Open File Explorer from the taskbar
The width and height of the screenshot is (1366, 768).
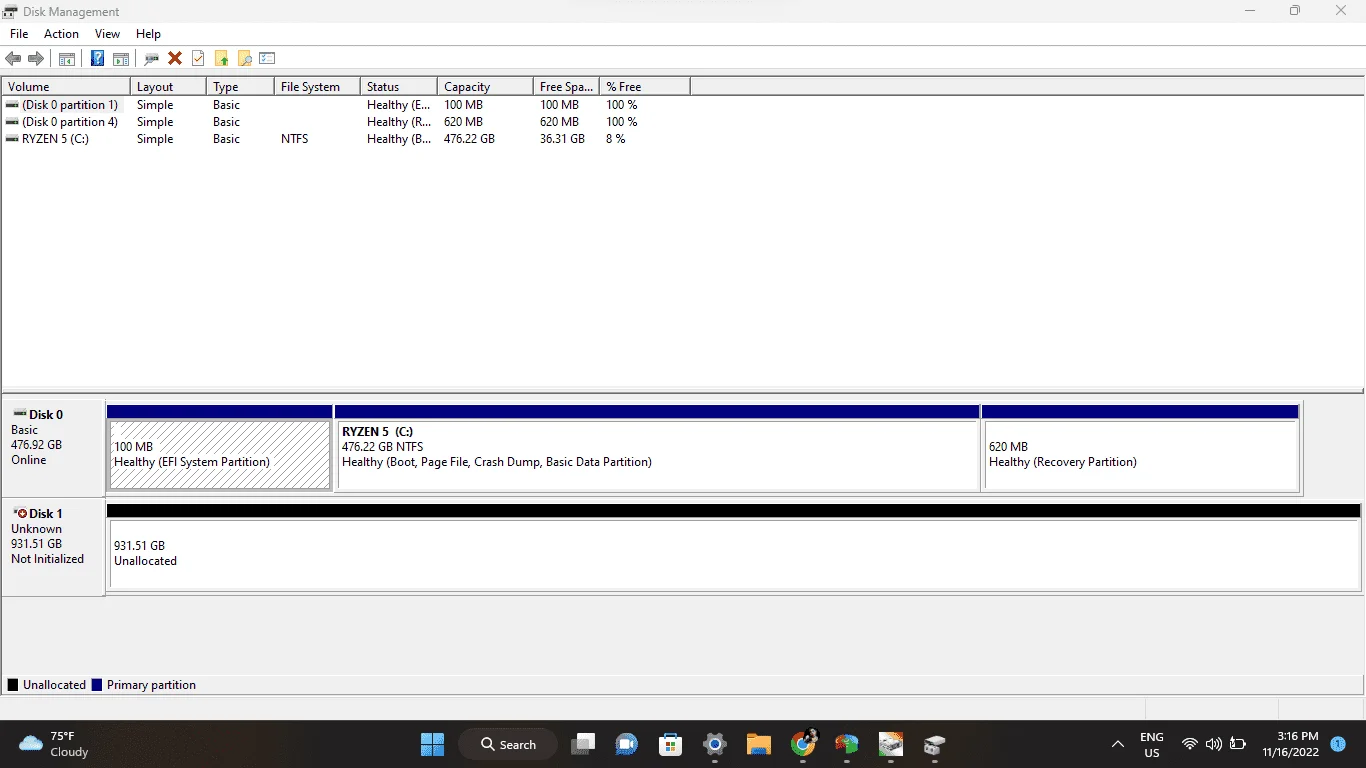[x=759, y=744]
